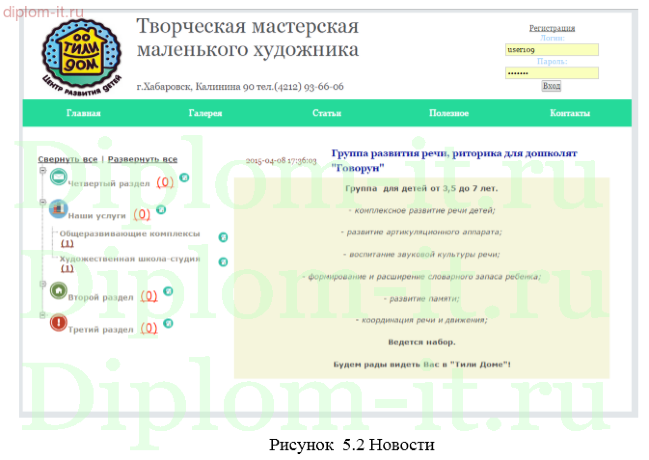The width and height of the screenshot is (649, 460).
Task: Click teal icon beside Художественная школа-студия
Action: tap(223, 262)
